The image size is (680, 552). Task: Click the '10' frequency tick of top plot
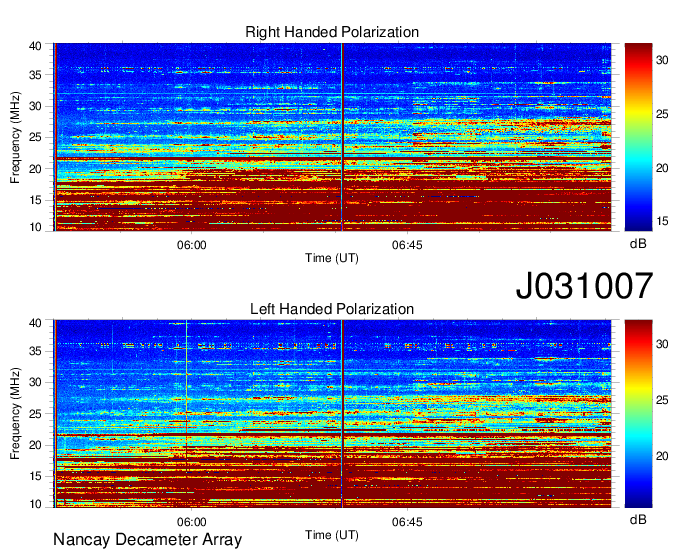pyautogui.click(x=36, y=227)
